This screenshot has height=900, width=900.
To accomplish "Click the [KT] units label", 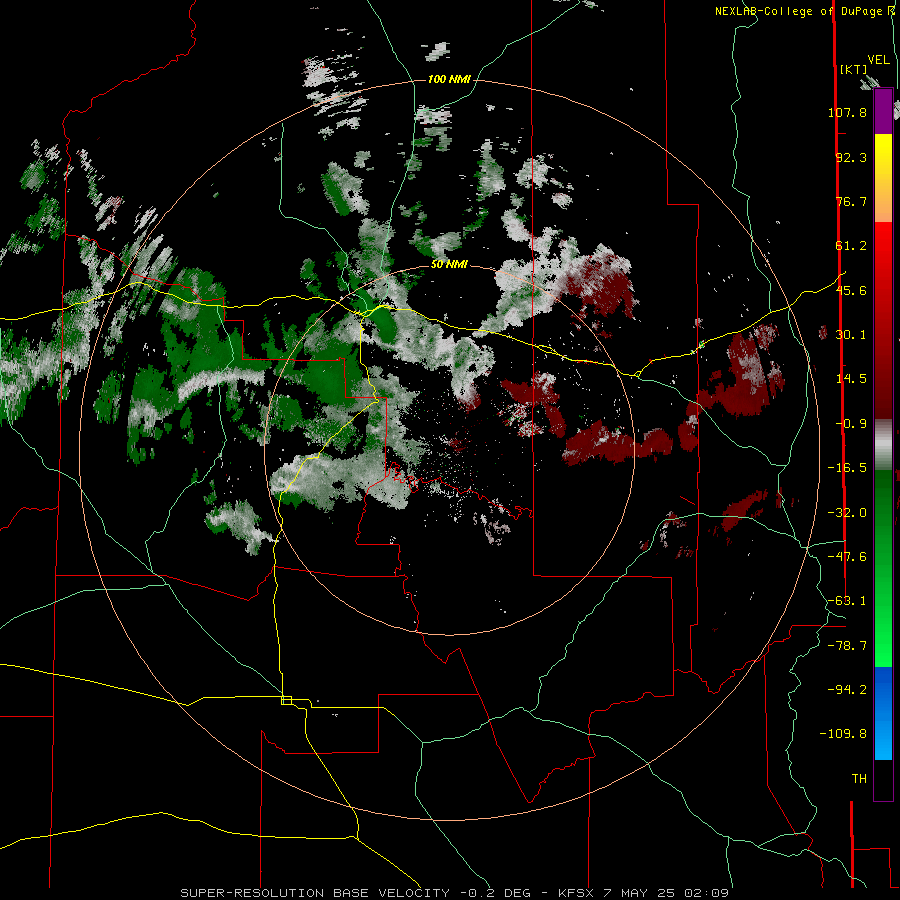I will click(854, 69).
